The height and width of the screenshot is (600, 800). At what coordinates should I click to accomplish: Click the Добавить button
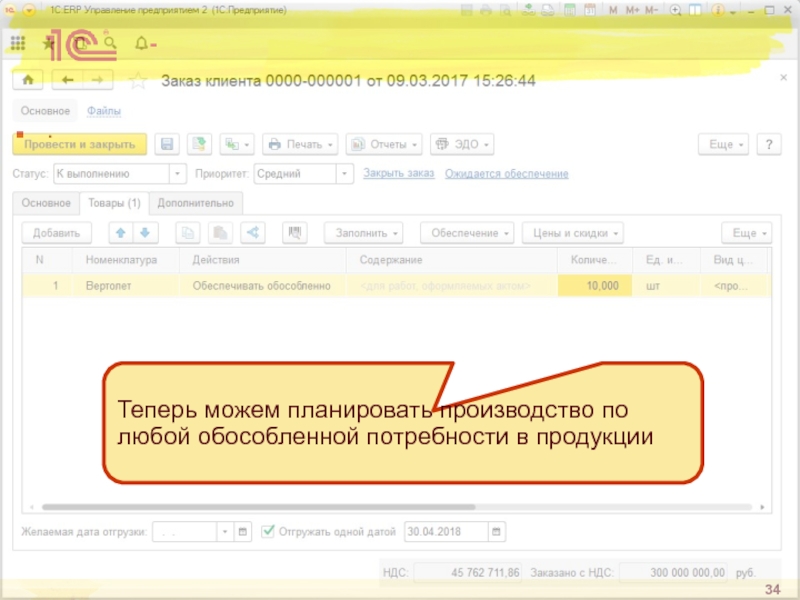tap(56, 233)
